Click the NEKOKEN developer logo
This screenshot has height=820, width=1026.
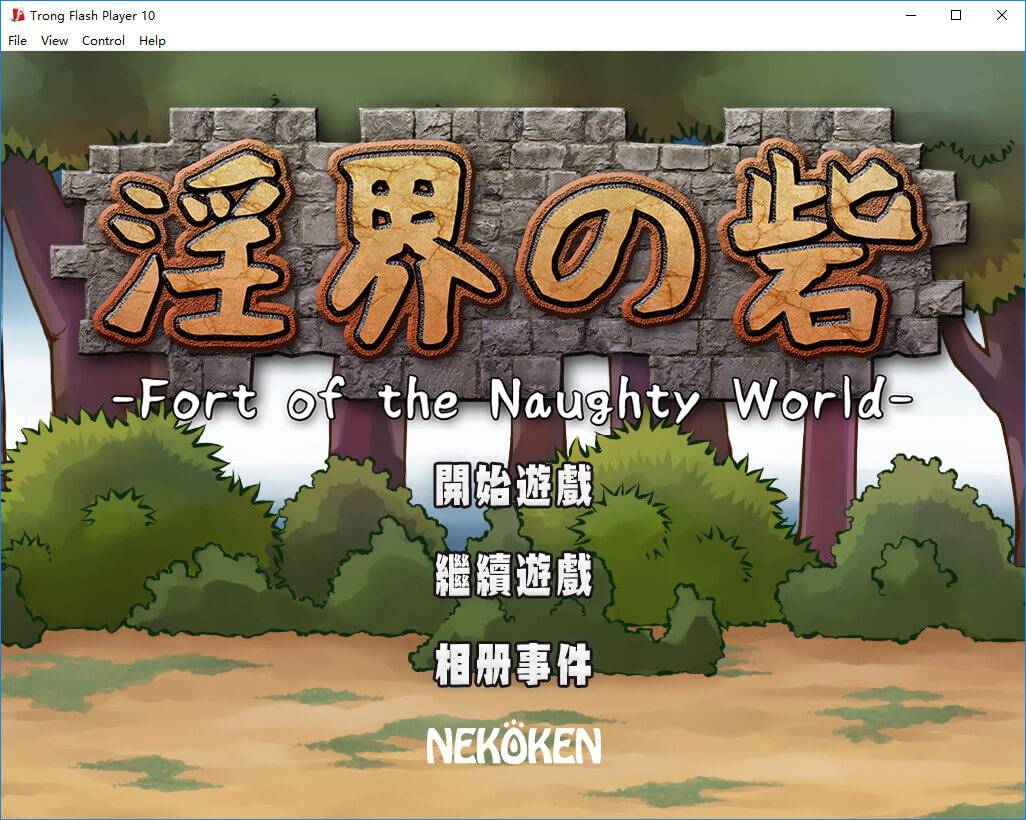[513, 745]
